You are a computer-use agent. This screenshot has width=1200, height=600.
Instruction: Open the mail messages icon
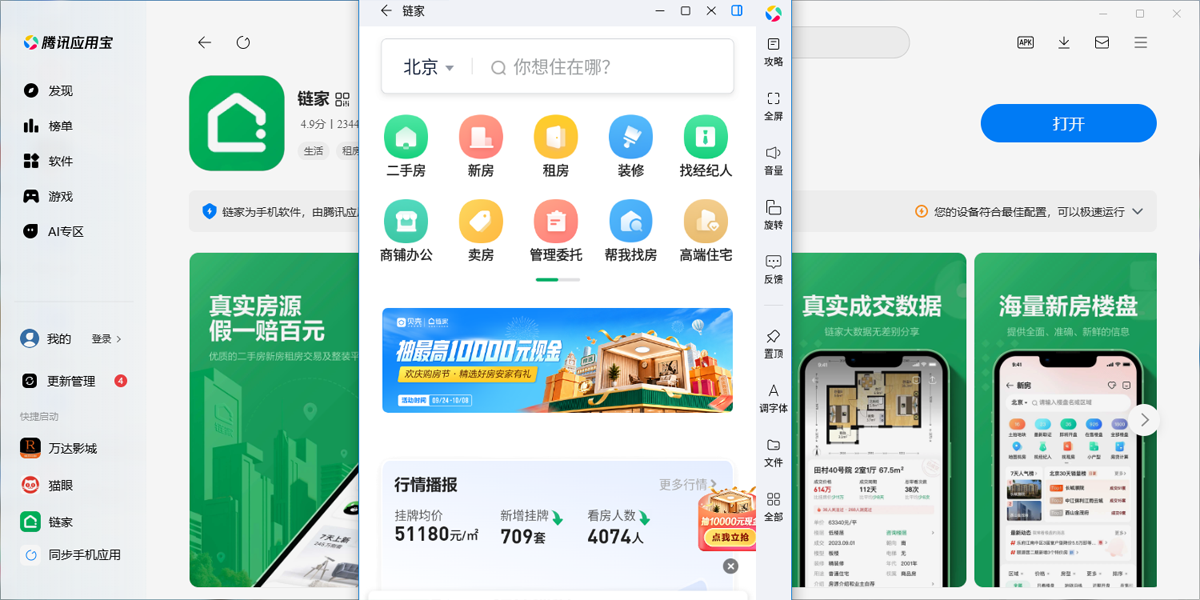[x=1102, y=43]
